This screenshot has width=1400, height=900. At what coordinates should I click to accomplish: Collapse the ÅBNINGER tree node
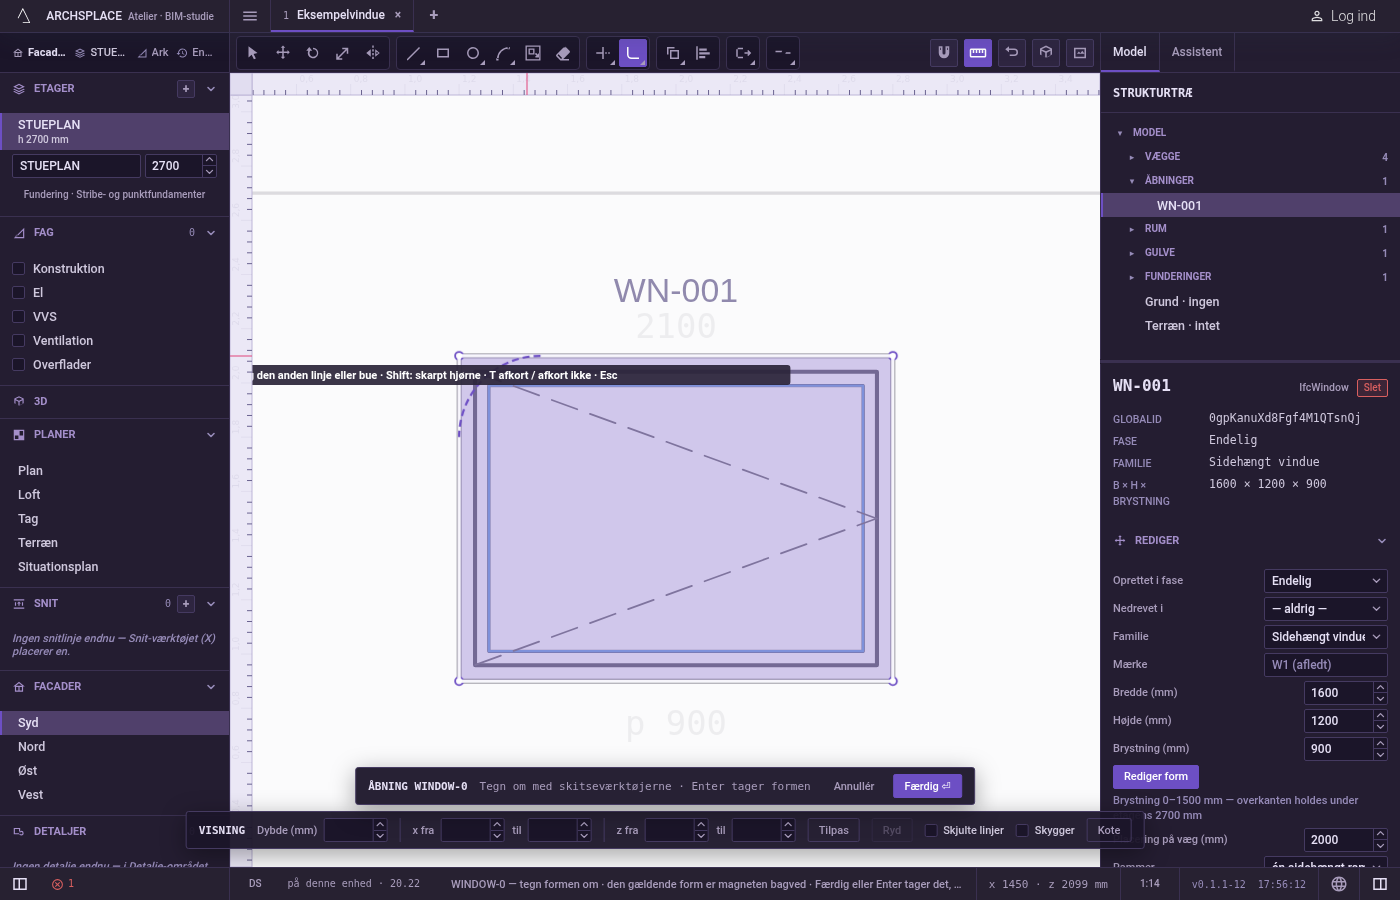click(1132, 181)
